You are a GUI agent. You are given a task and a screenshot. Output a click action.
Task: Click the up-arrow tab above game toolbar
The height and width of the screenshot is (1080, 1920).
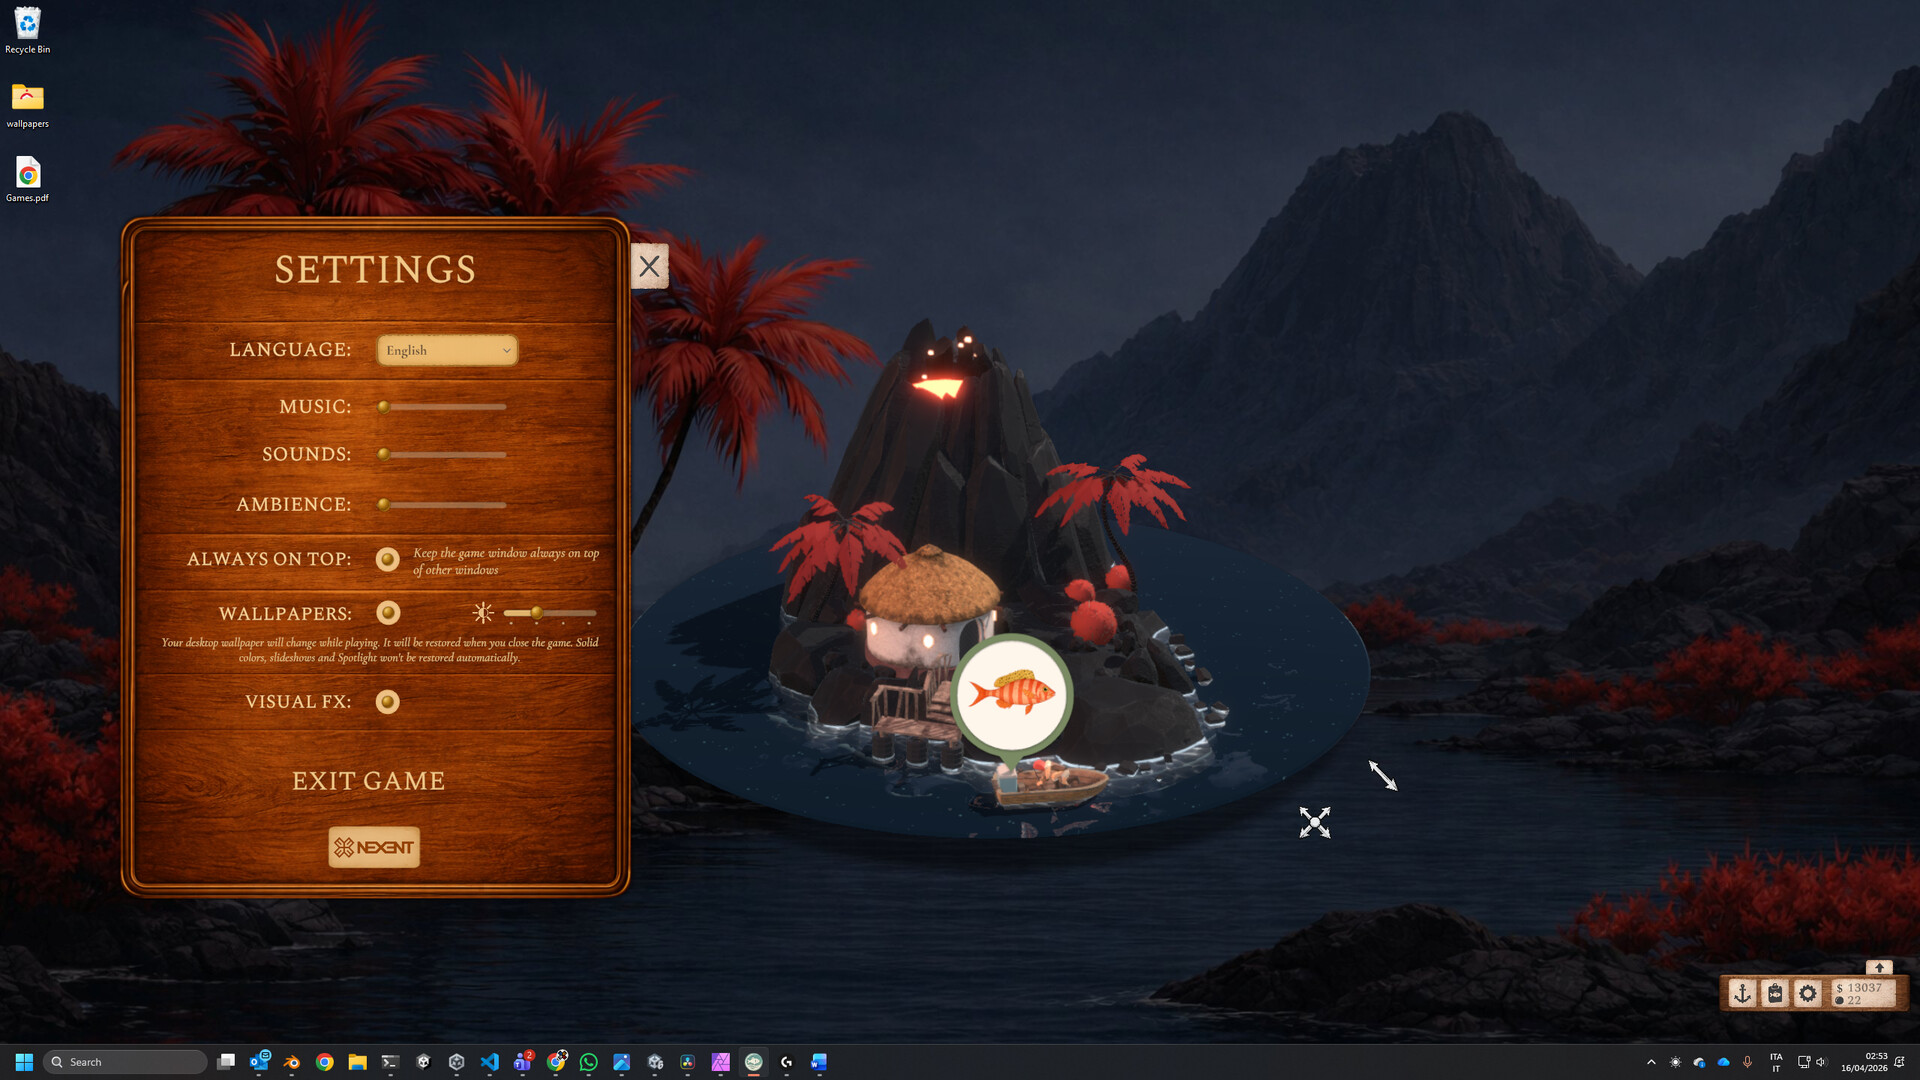1879,967
